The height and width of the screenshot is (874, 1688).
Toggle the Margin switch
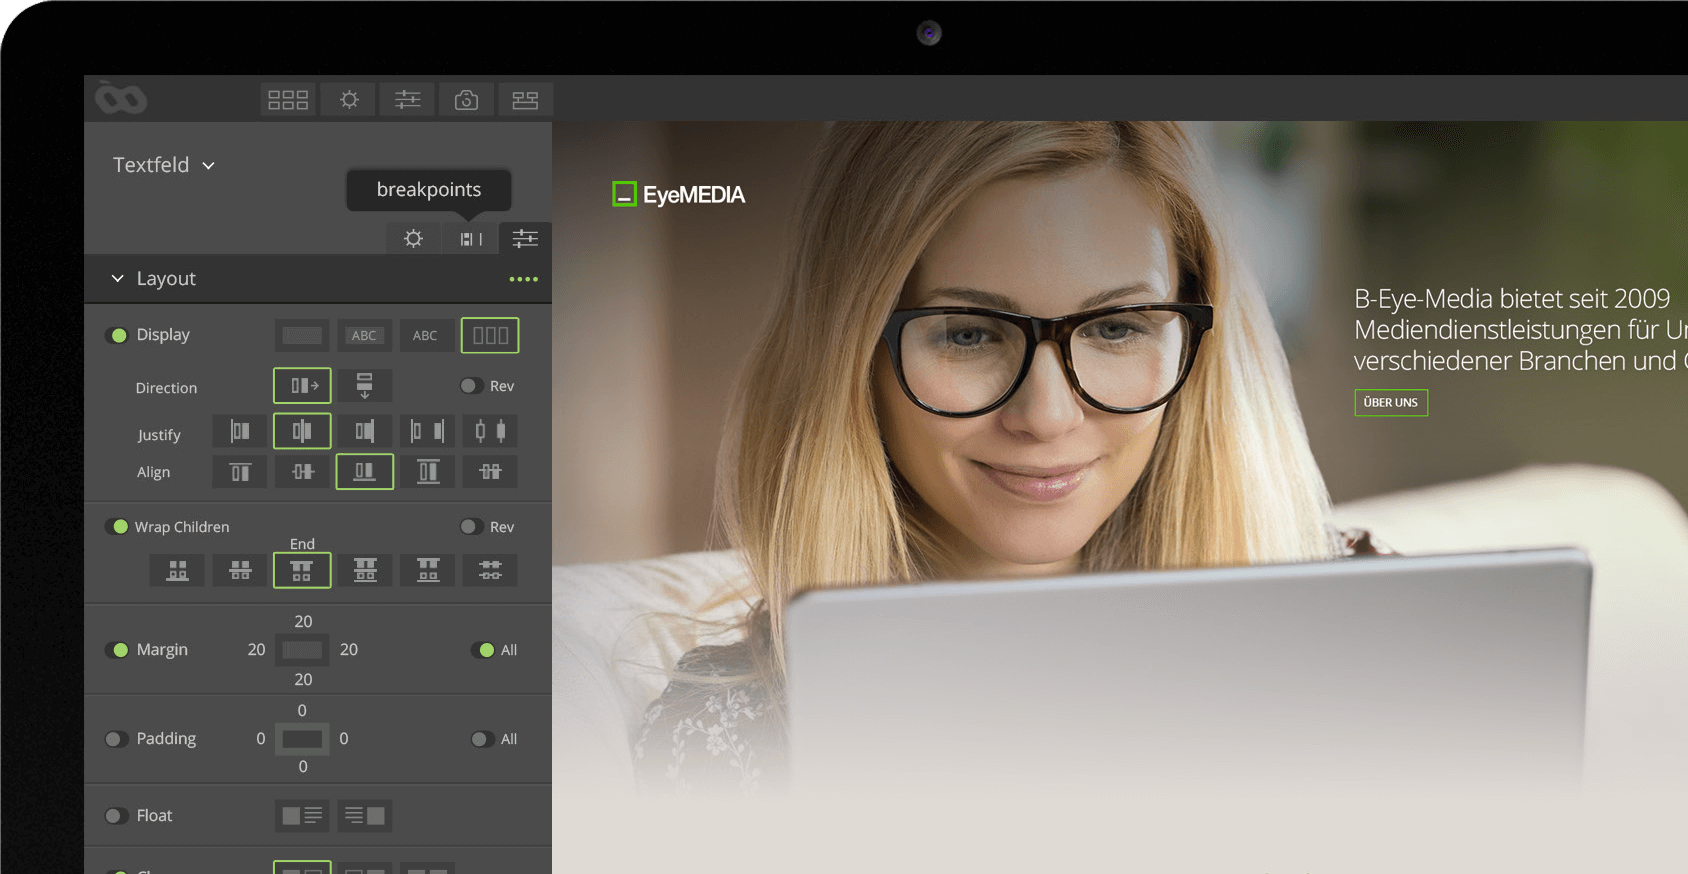(x=118, y=650)
